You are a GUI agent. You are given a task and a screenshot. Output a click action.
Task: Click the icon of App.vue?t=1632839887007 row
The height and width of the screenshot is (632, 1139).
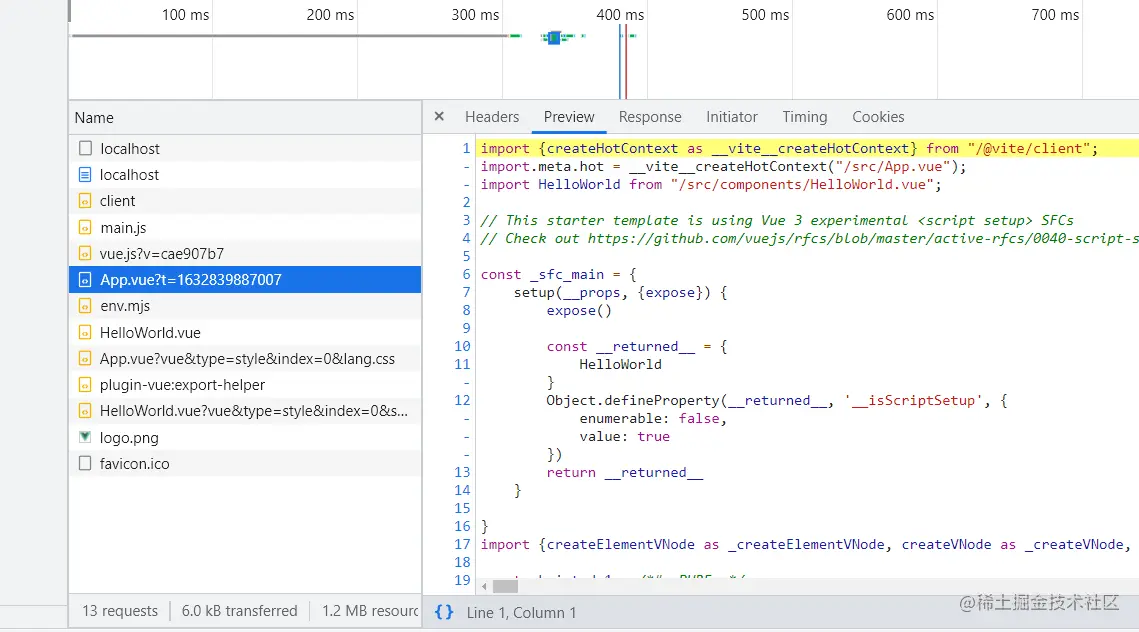tap(85, 280)
